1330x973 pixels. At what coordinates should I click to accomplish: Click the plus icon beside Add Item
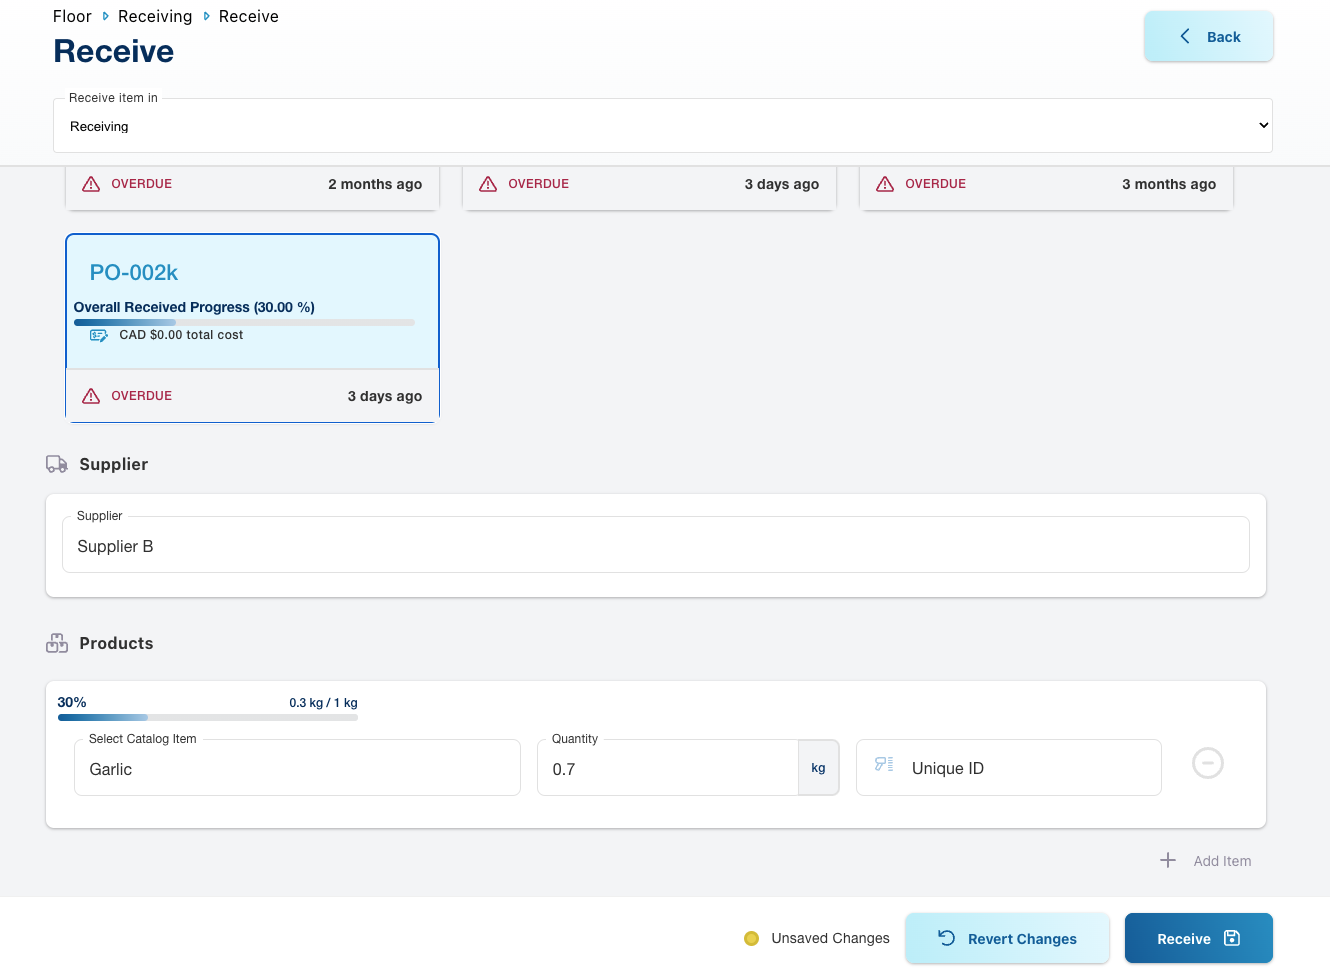[x=1167, y=860]
